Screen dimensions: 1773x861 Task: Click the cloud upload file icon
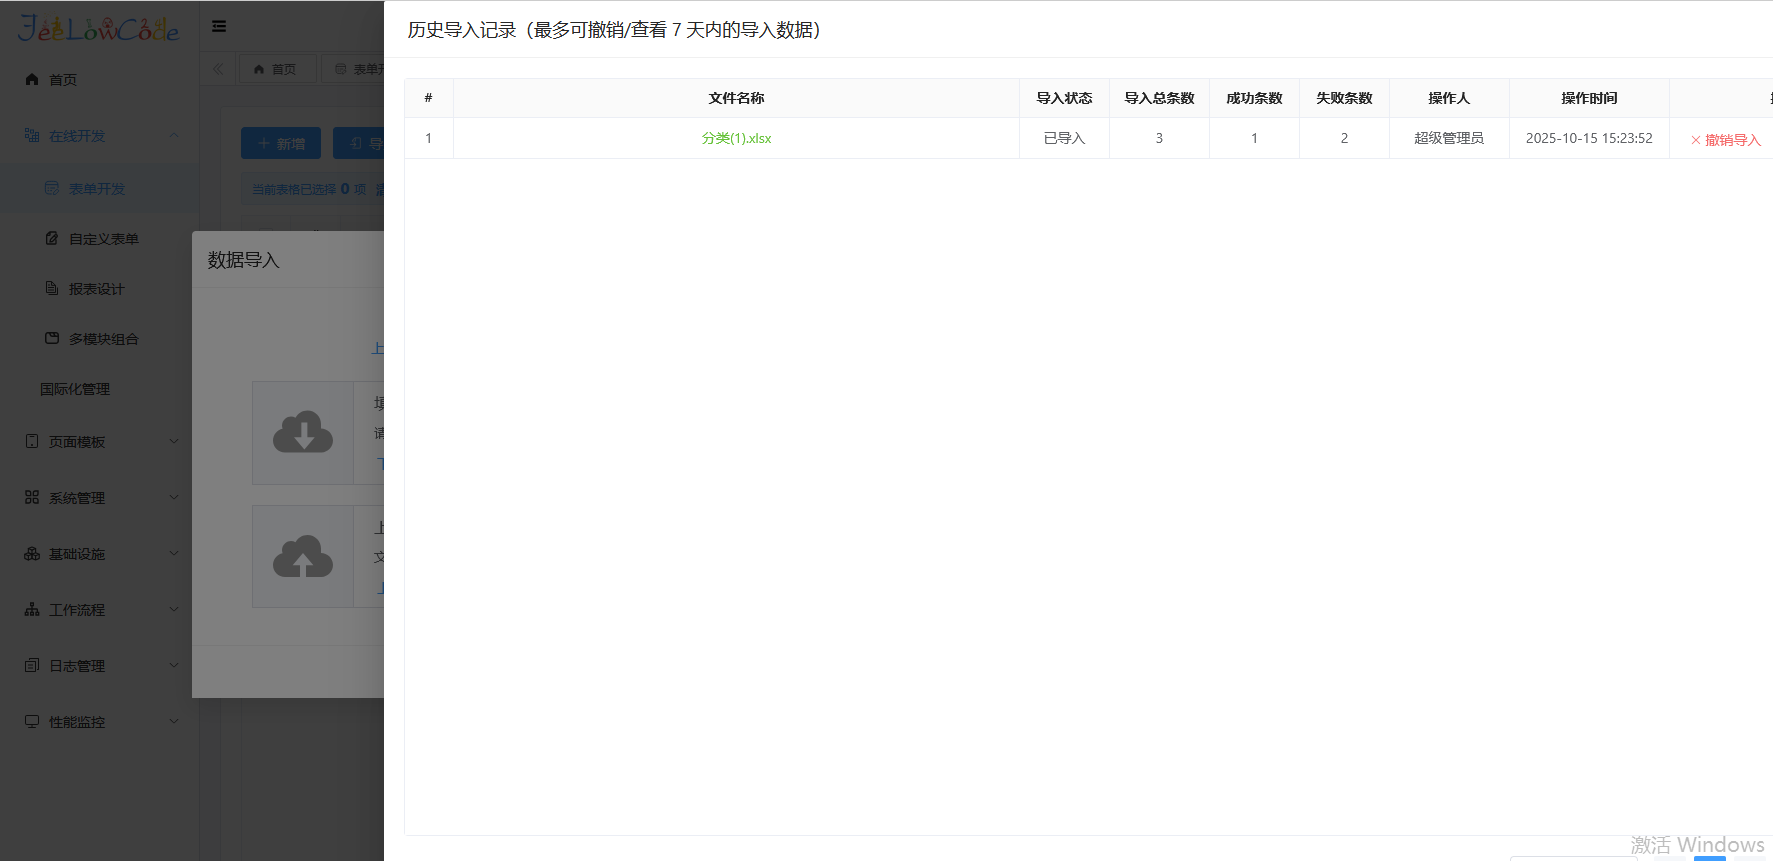(x=303, y=556)
